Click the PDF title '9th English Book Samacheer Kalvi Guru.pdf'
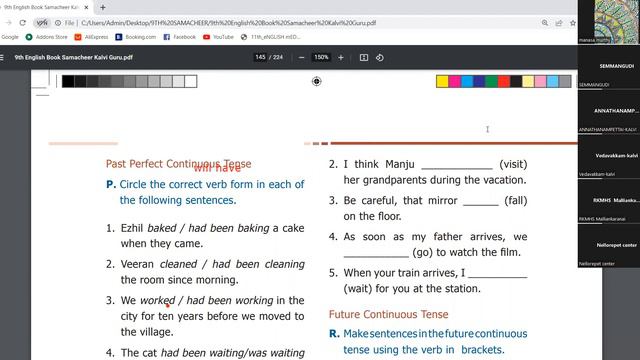Image resolution: width=640 pixels, height=360 pixels. (73, 58)
